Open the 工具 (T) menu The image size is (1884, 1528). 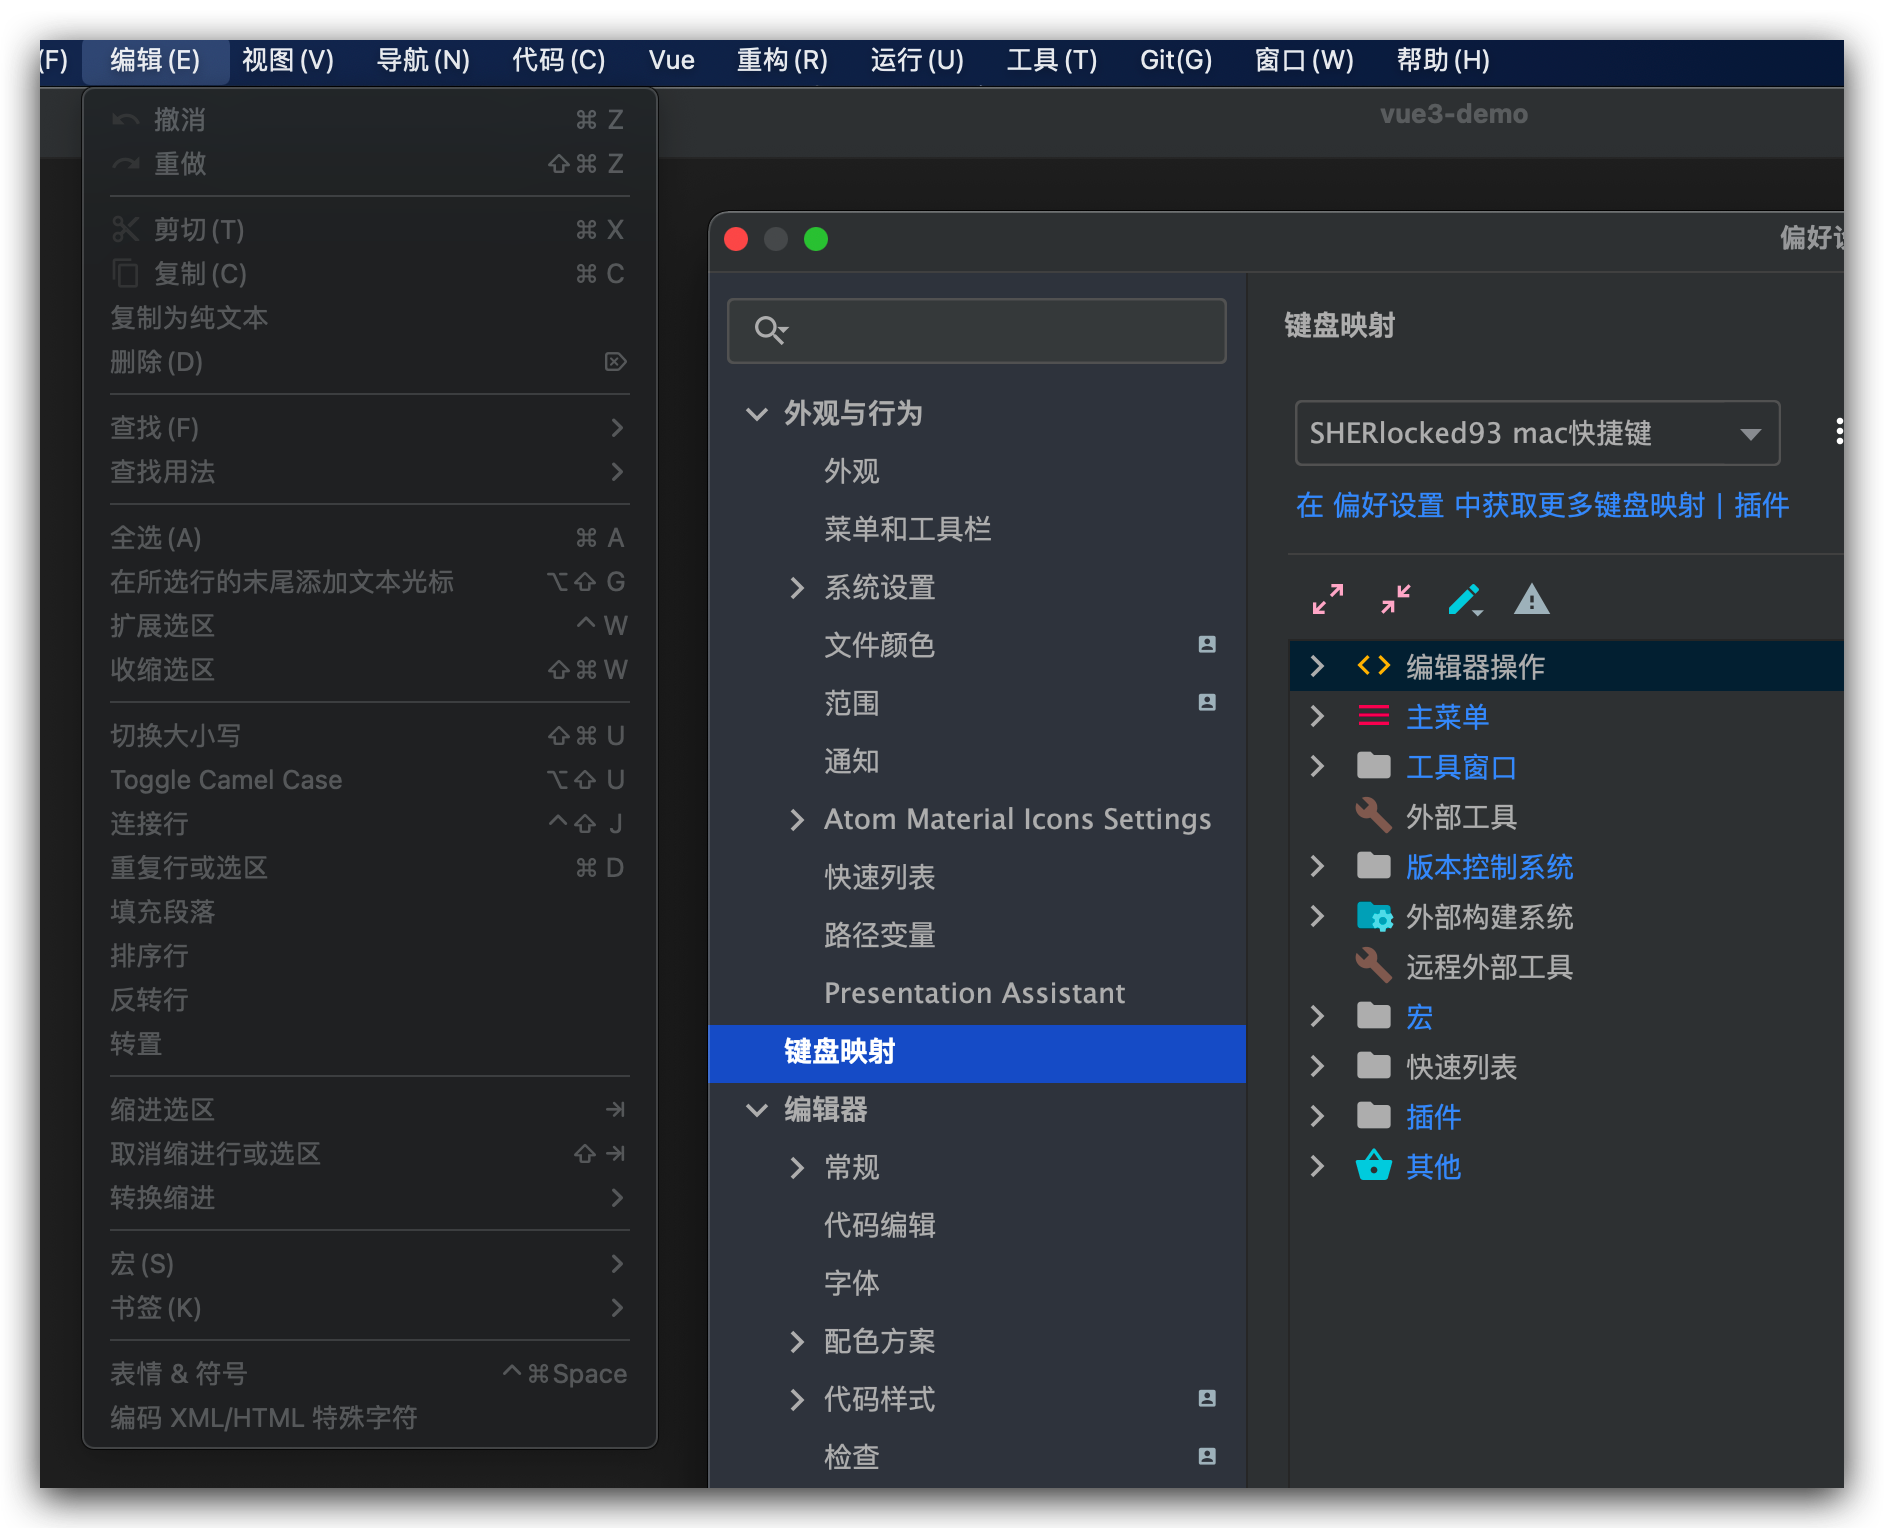tap(1052, 60)
